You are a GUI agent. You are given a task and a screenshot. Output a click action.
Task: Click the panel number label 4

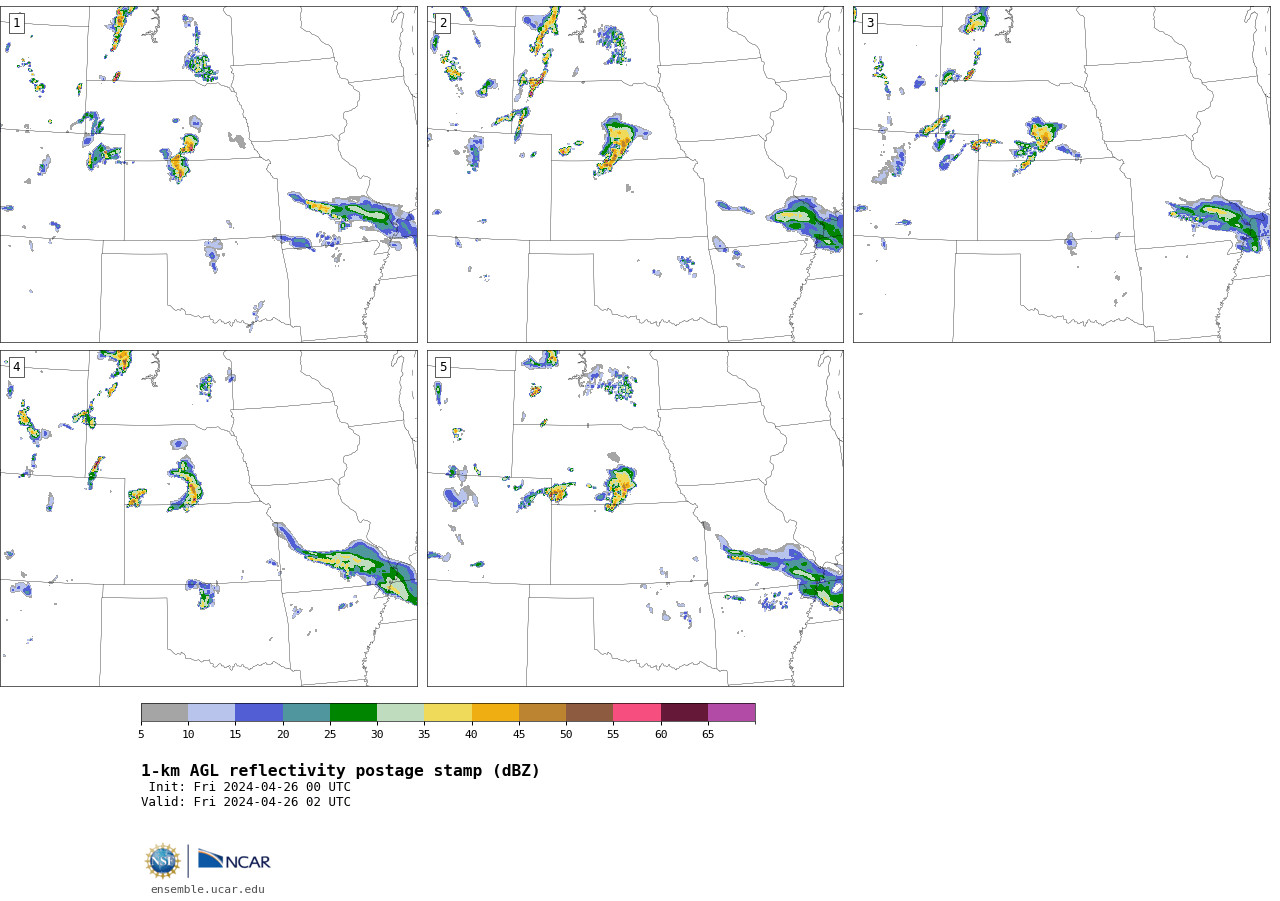[x=16, y=367]
